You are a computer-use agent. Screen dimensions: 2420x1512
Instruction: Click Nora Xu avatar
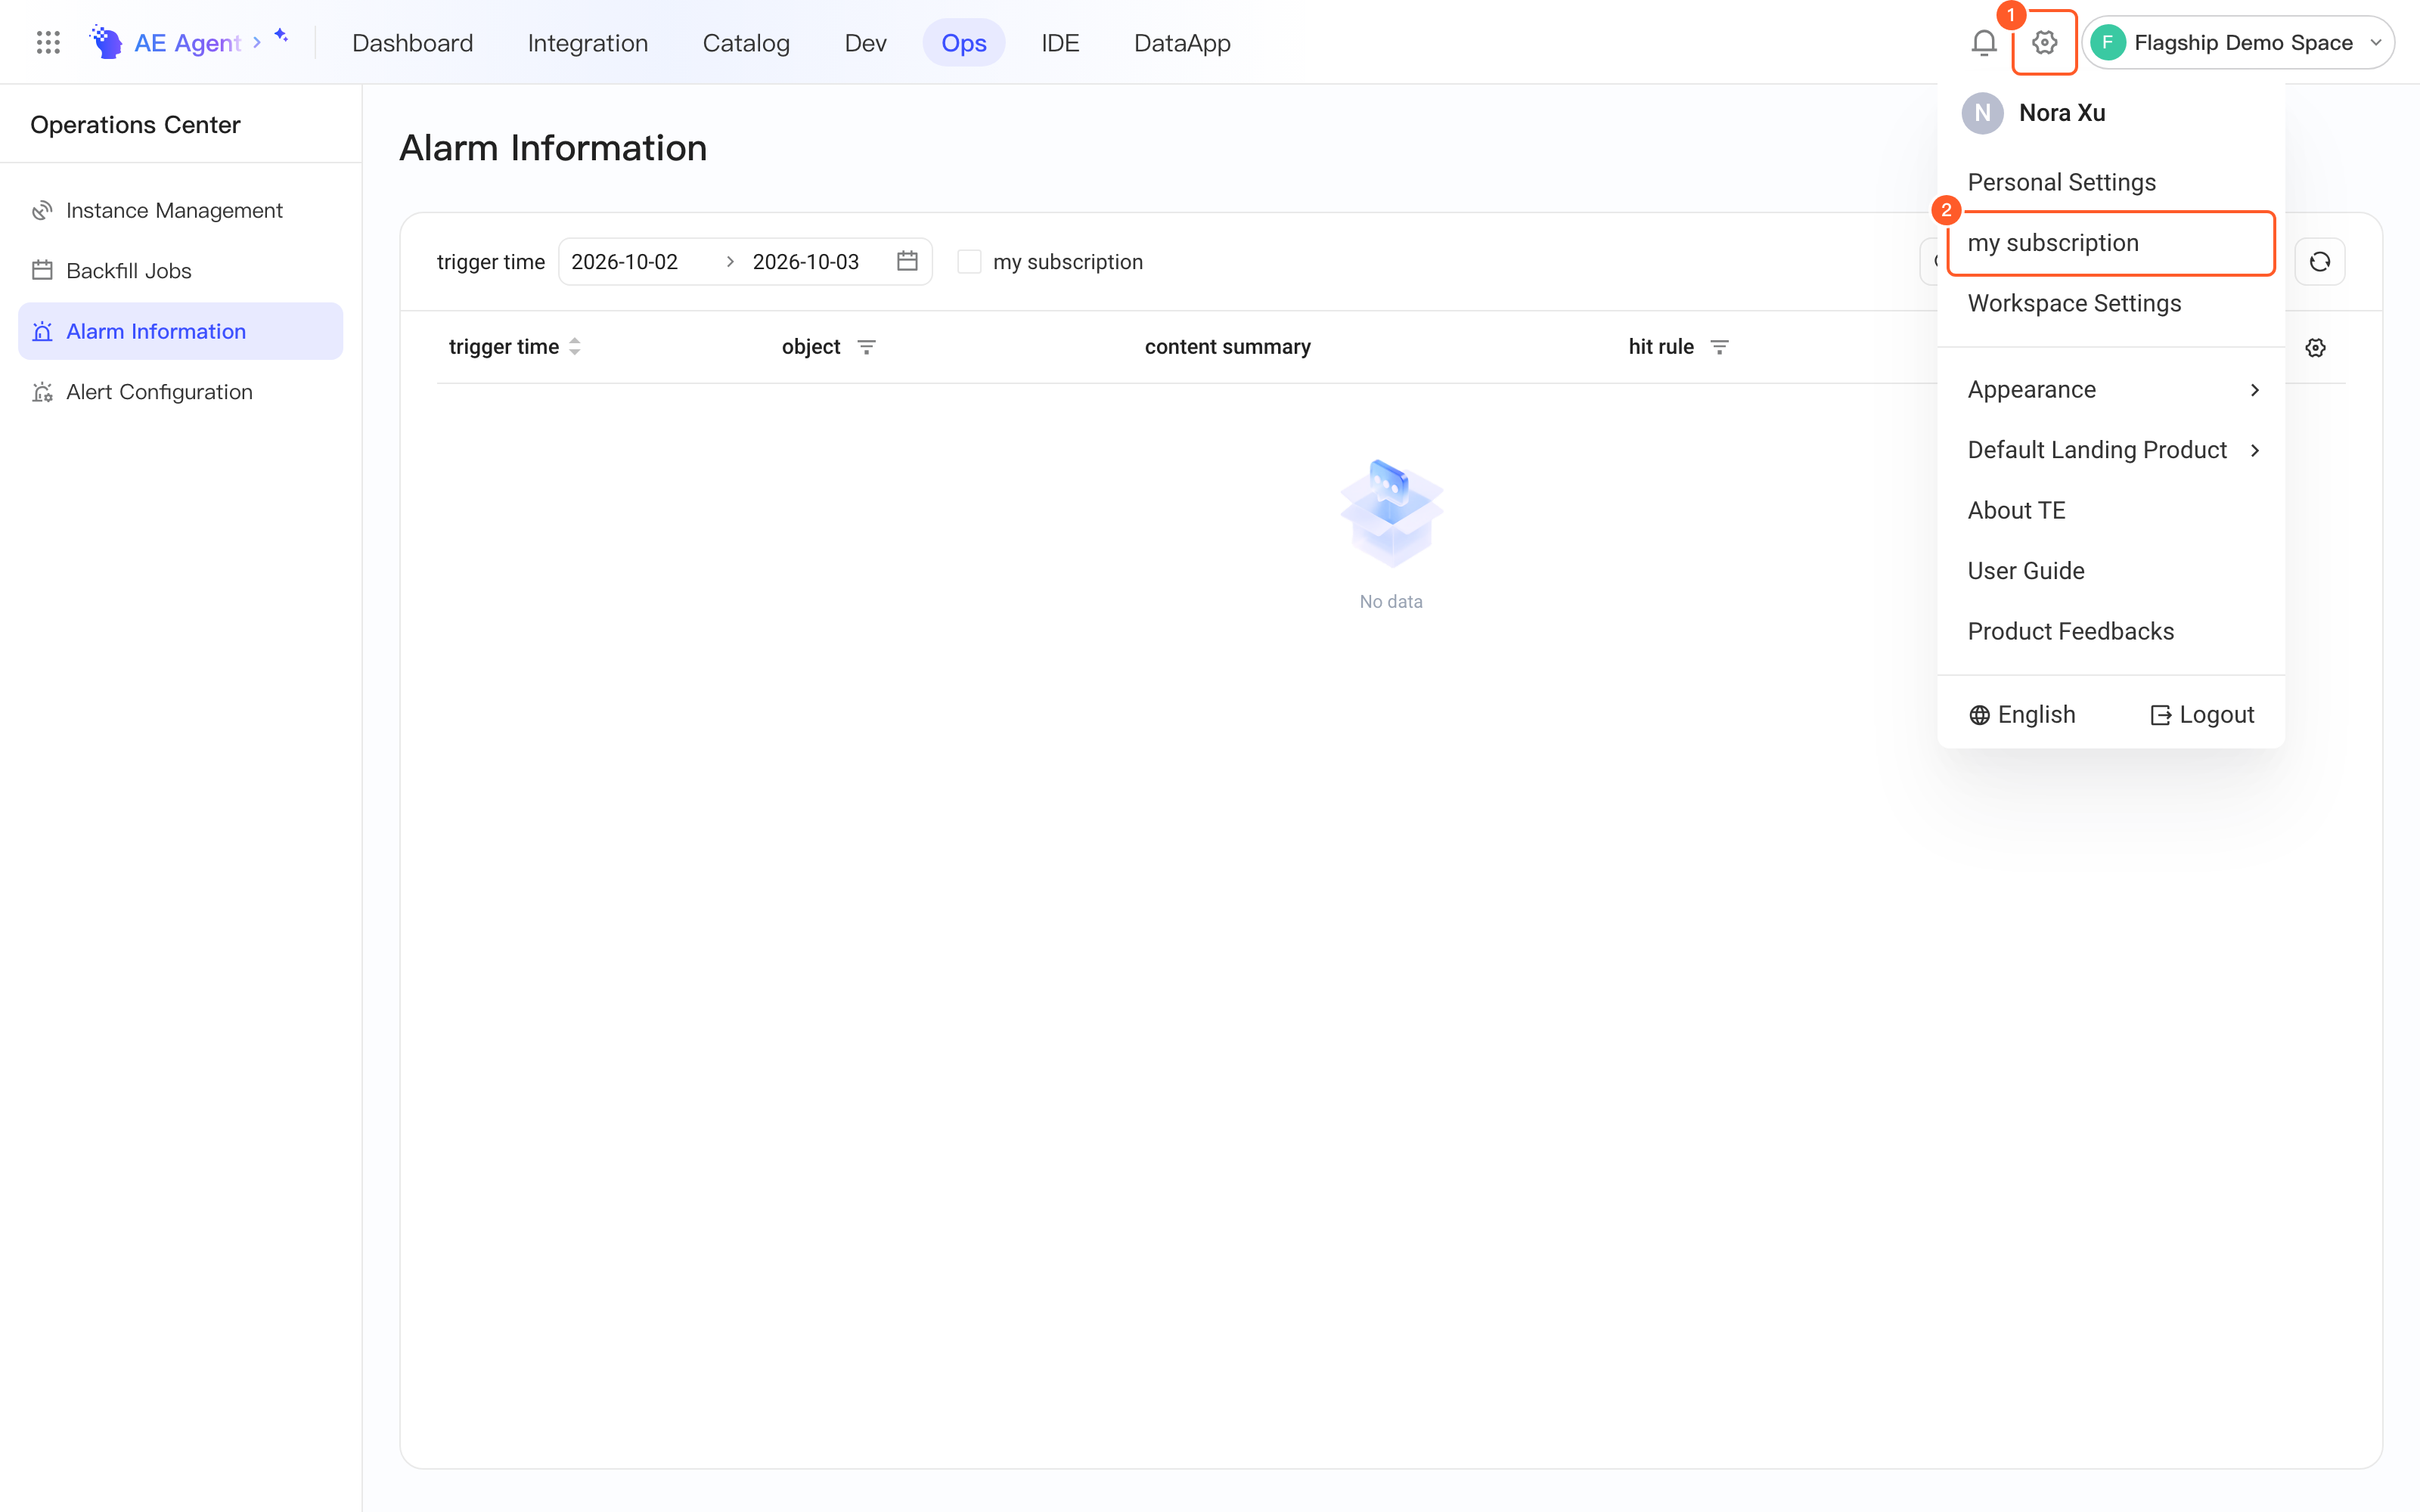click(x=1983, y=113)
